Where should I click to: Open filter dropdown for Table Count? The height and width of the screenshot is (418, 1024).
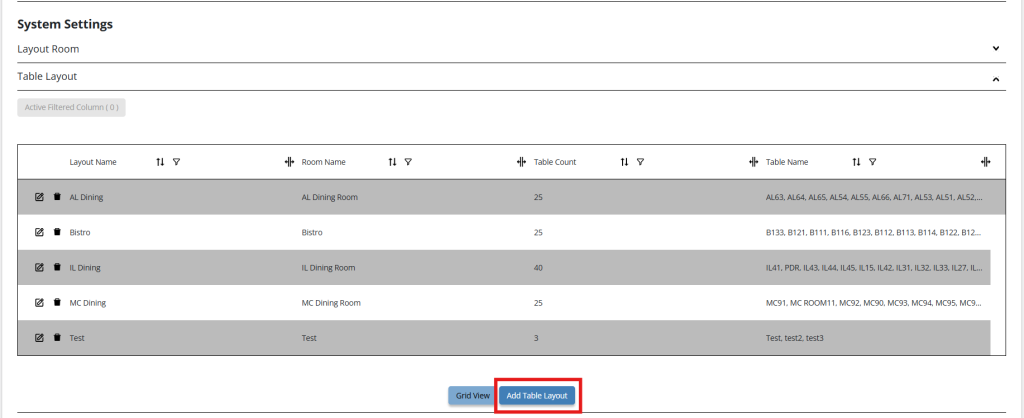click(641, 162)
